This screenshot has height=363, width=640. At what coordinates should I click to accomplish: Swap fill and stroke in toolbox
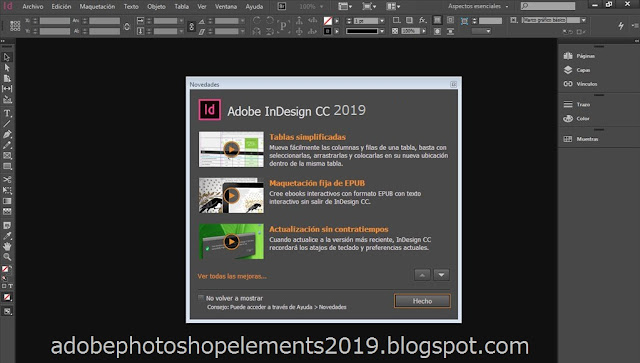(x=10, y=267)
